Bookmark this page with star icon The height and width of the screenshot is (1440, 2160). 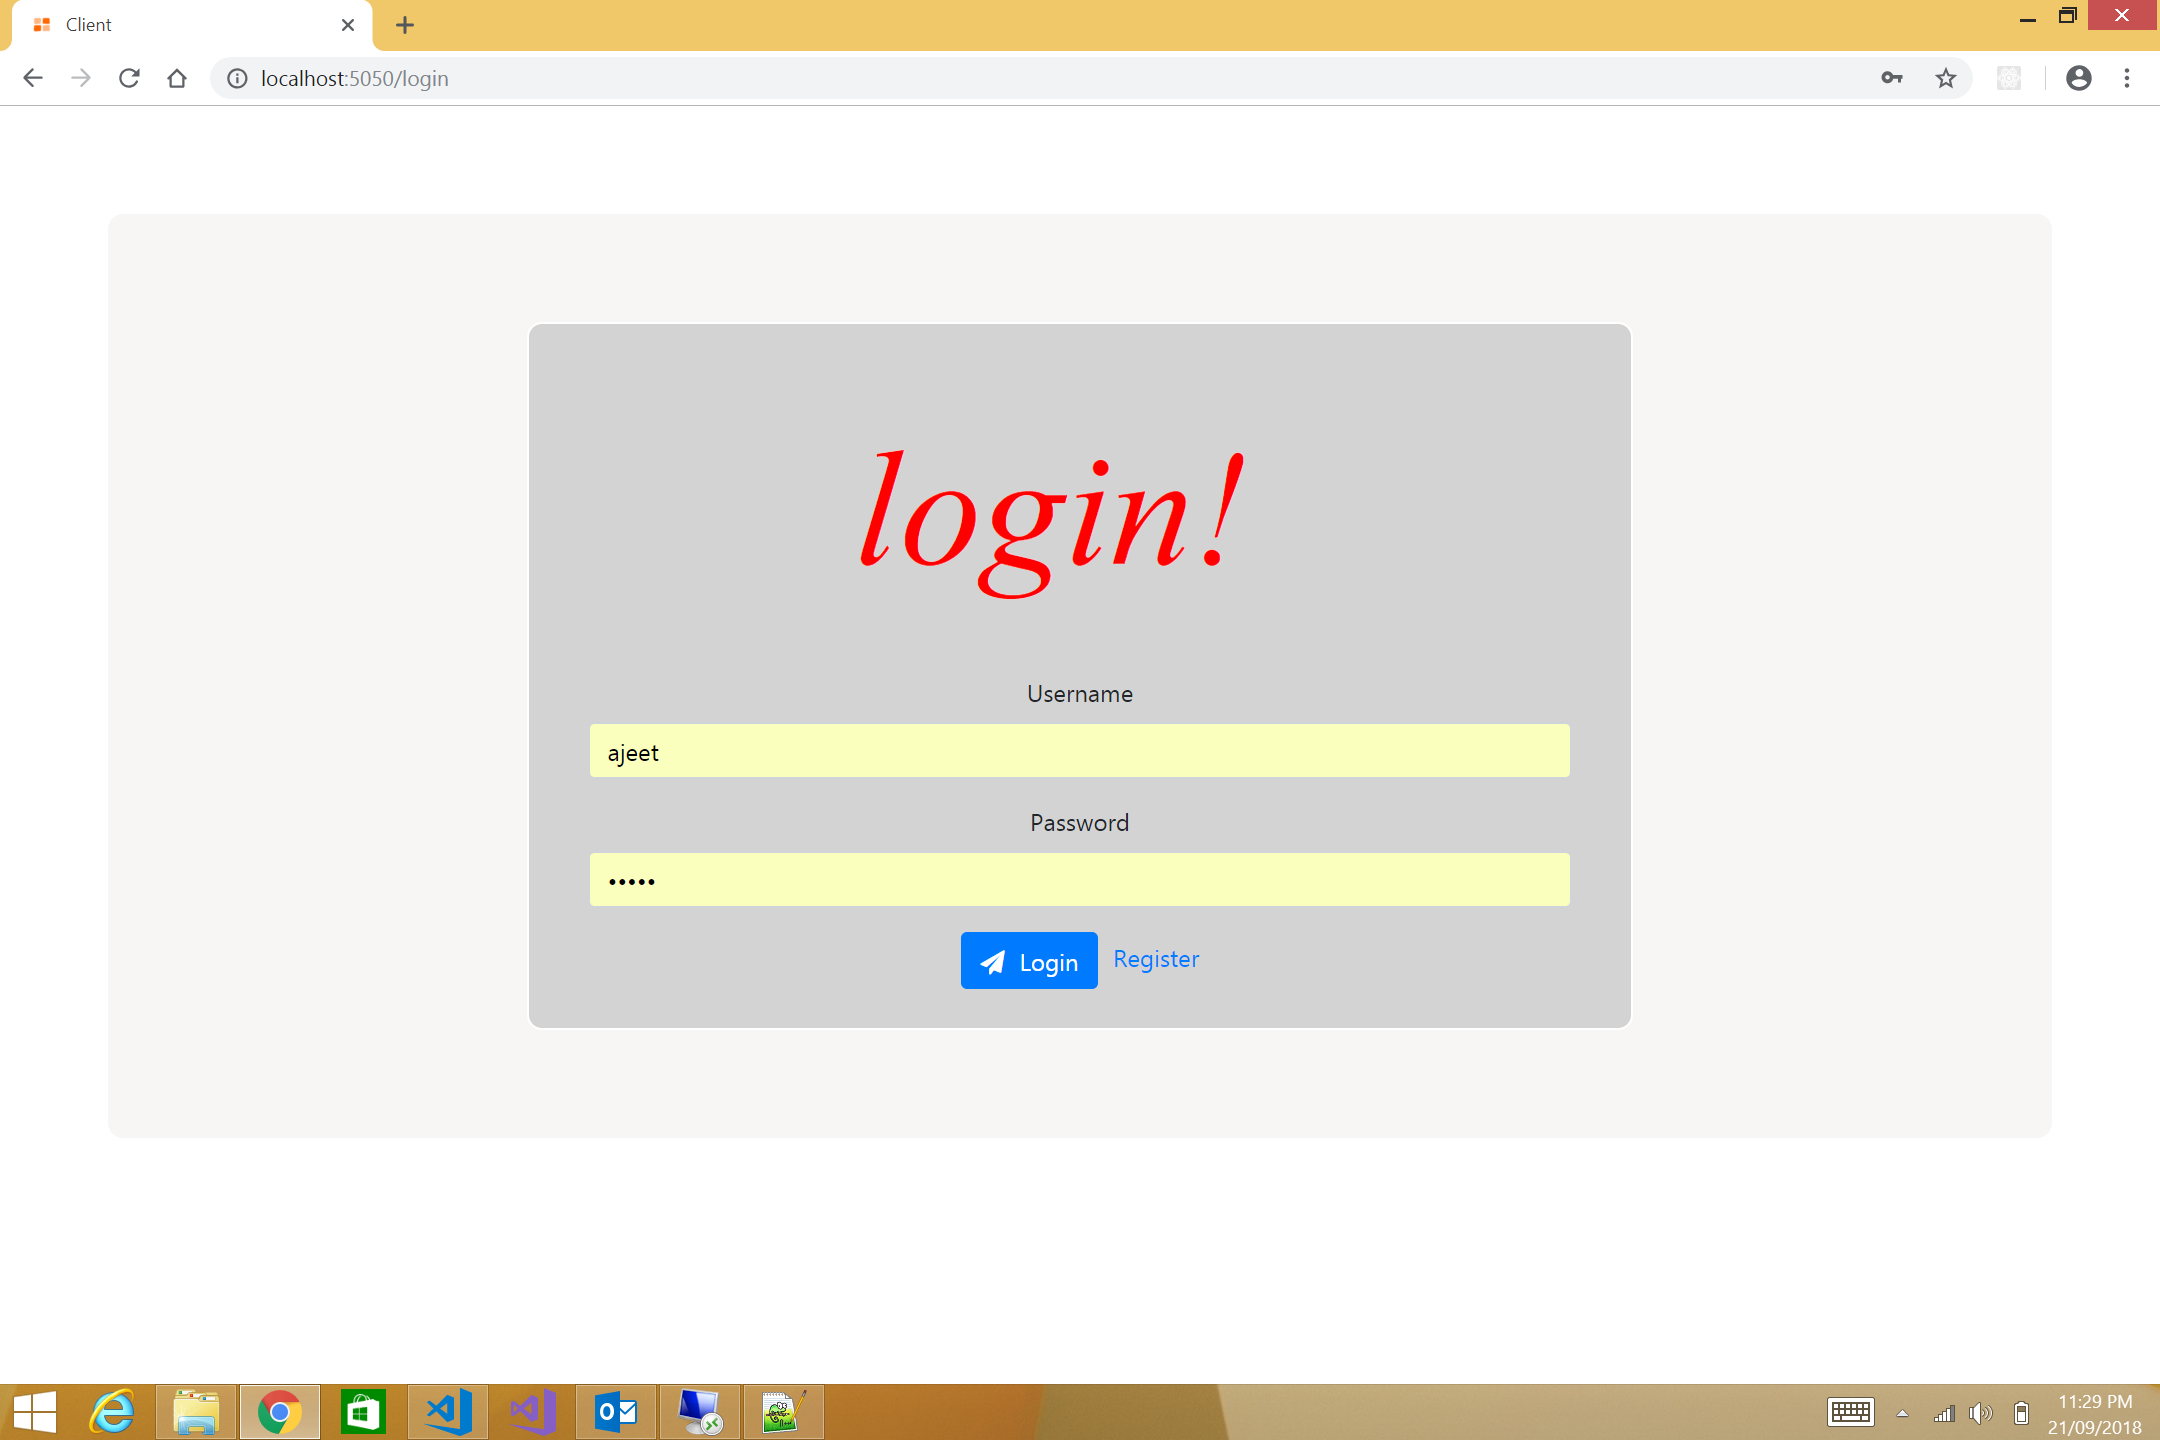1945,78
